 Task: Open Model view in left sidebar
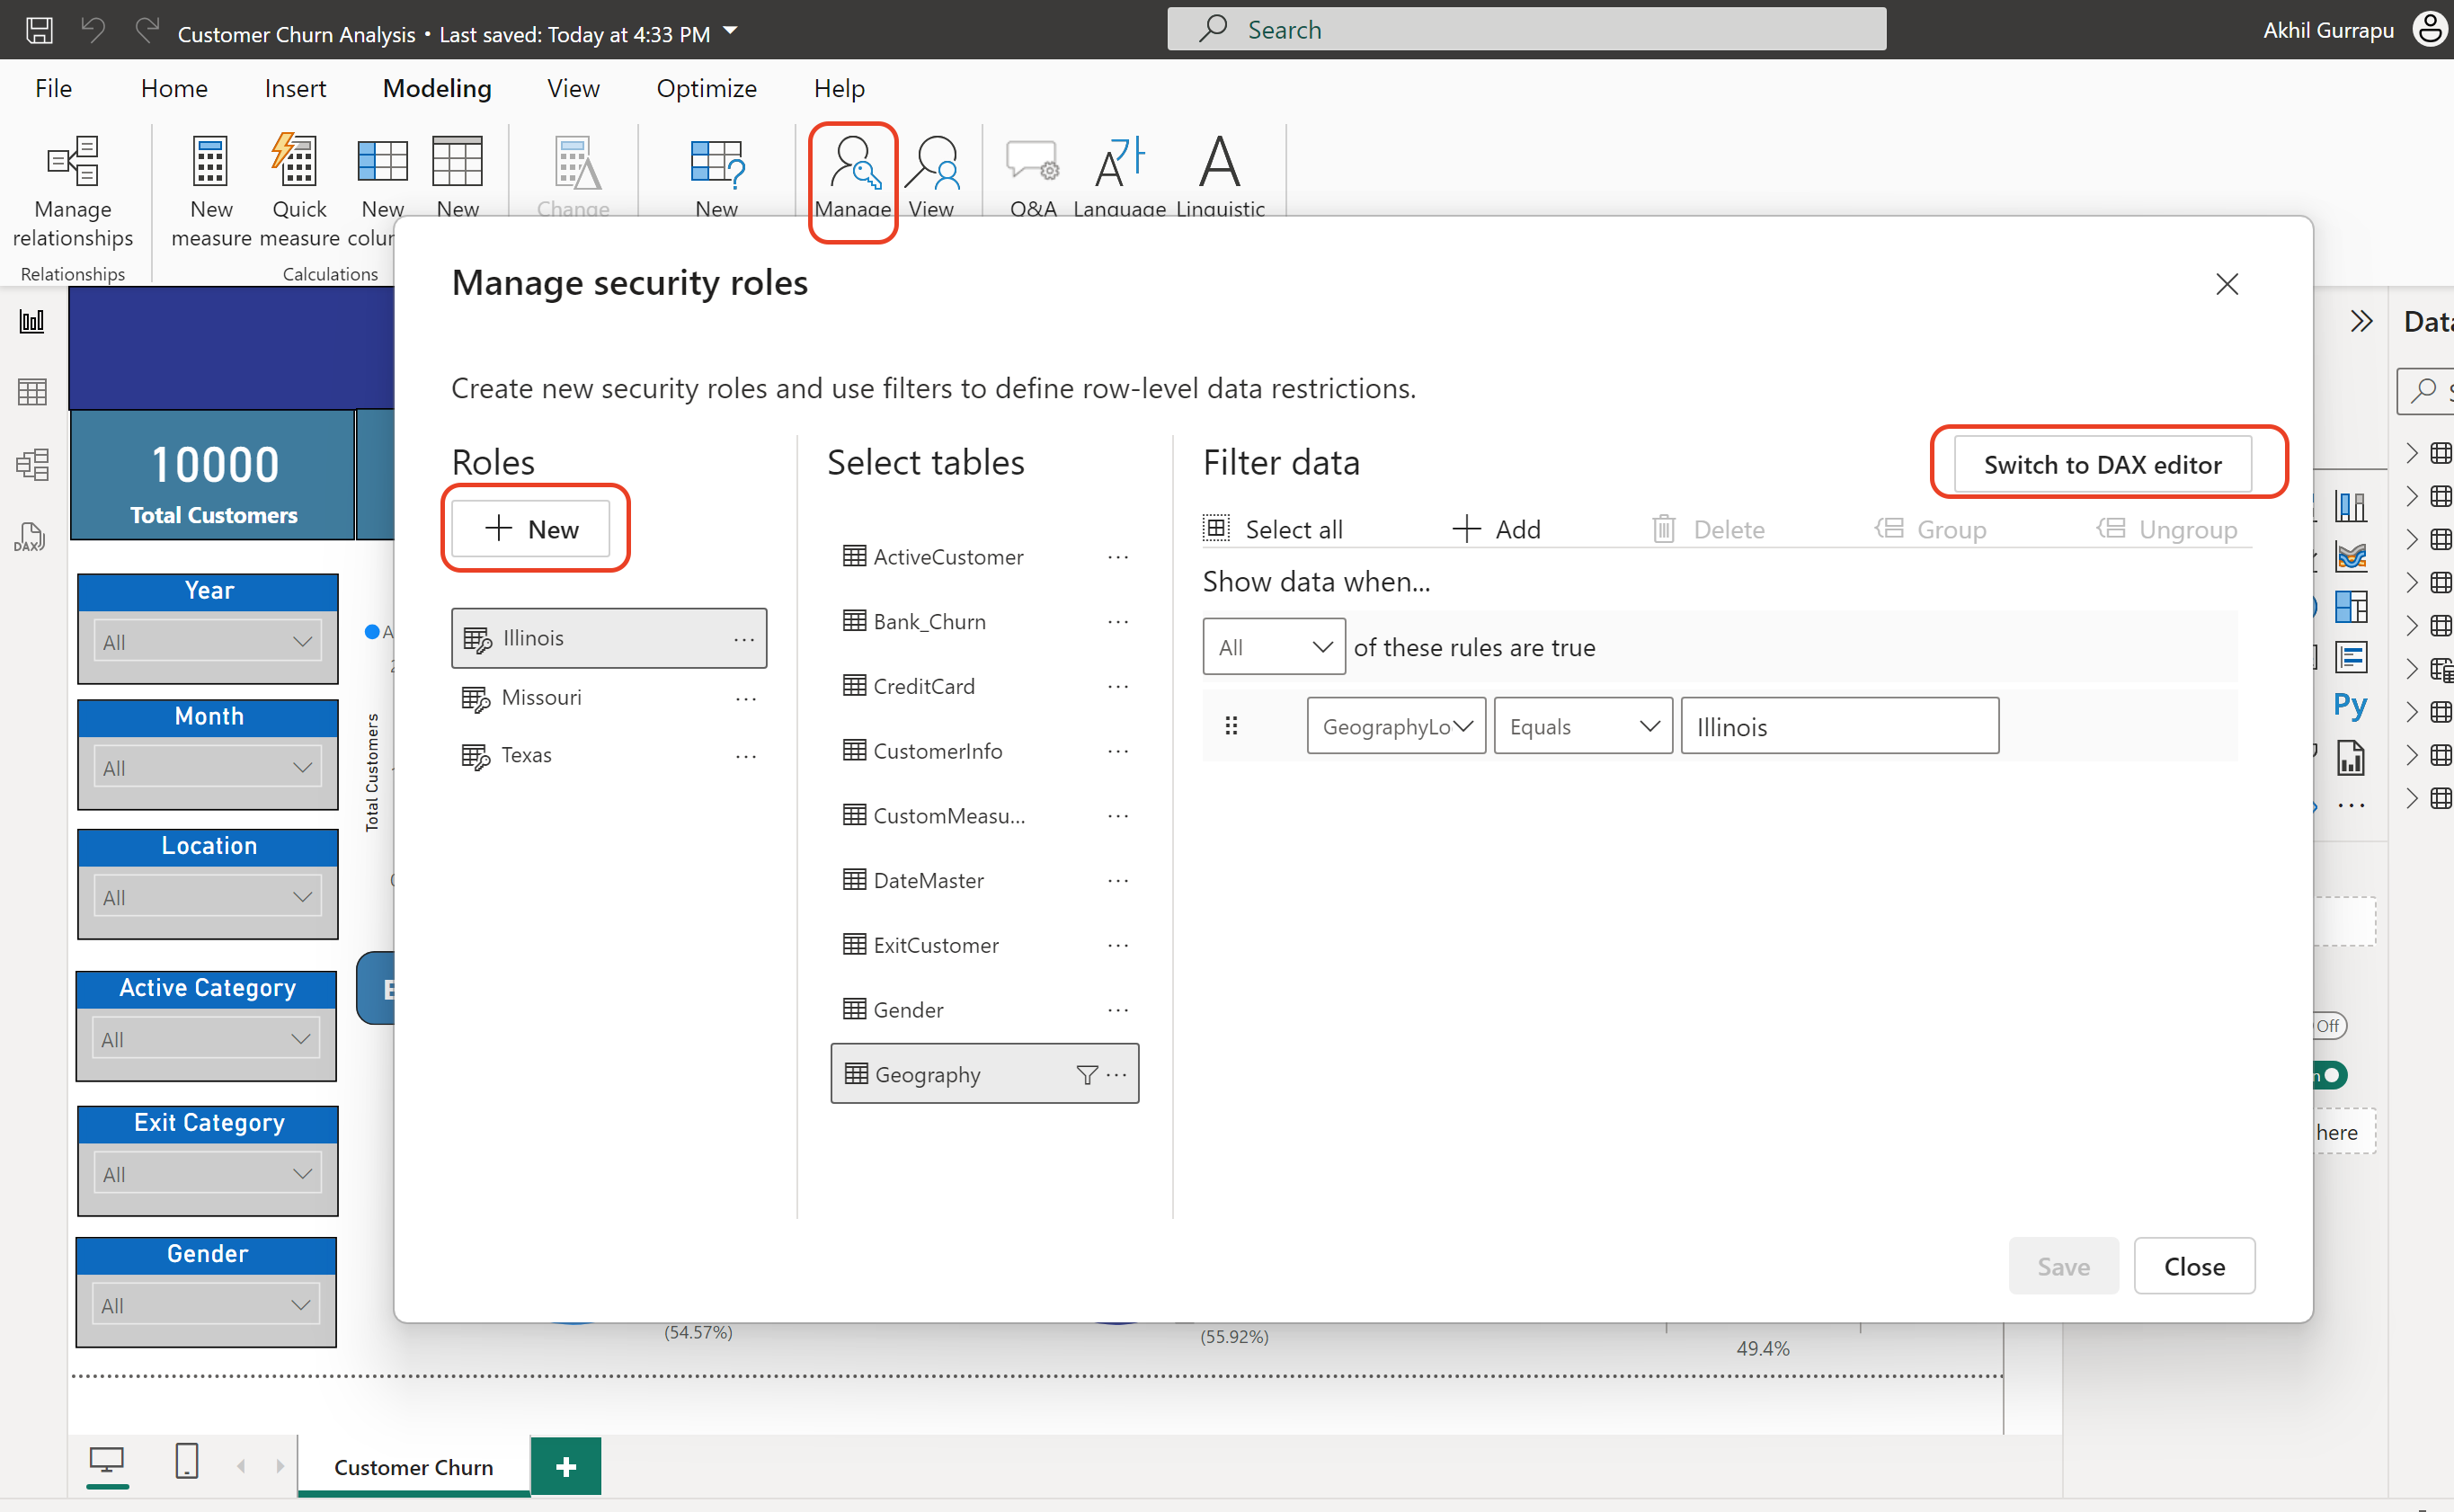click(x=32, y=465)
